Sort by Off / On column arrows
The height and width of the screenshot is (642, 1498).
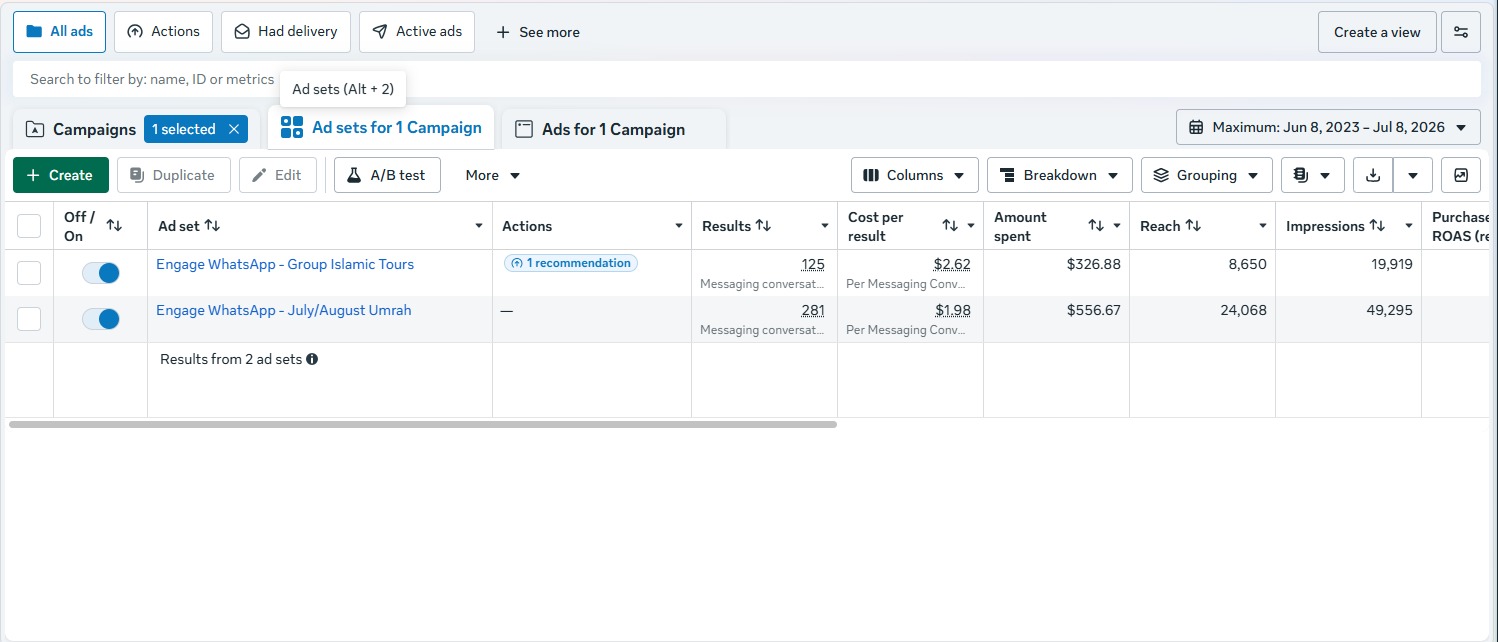114,226
